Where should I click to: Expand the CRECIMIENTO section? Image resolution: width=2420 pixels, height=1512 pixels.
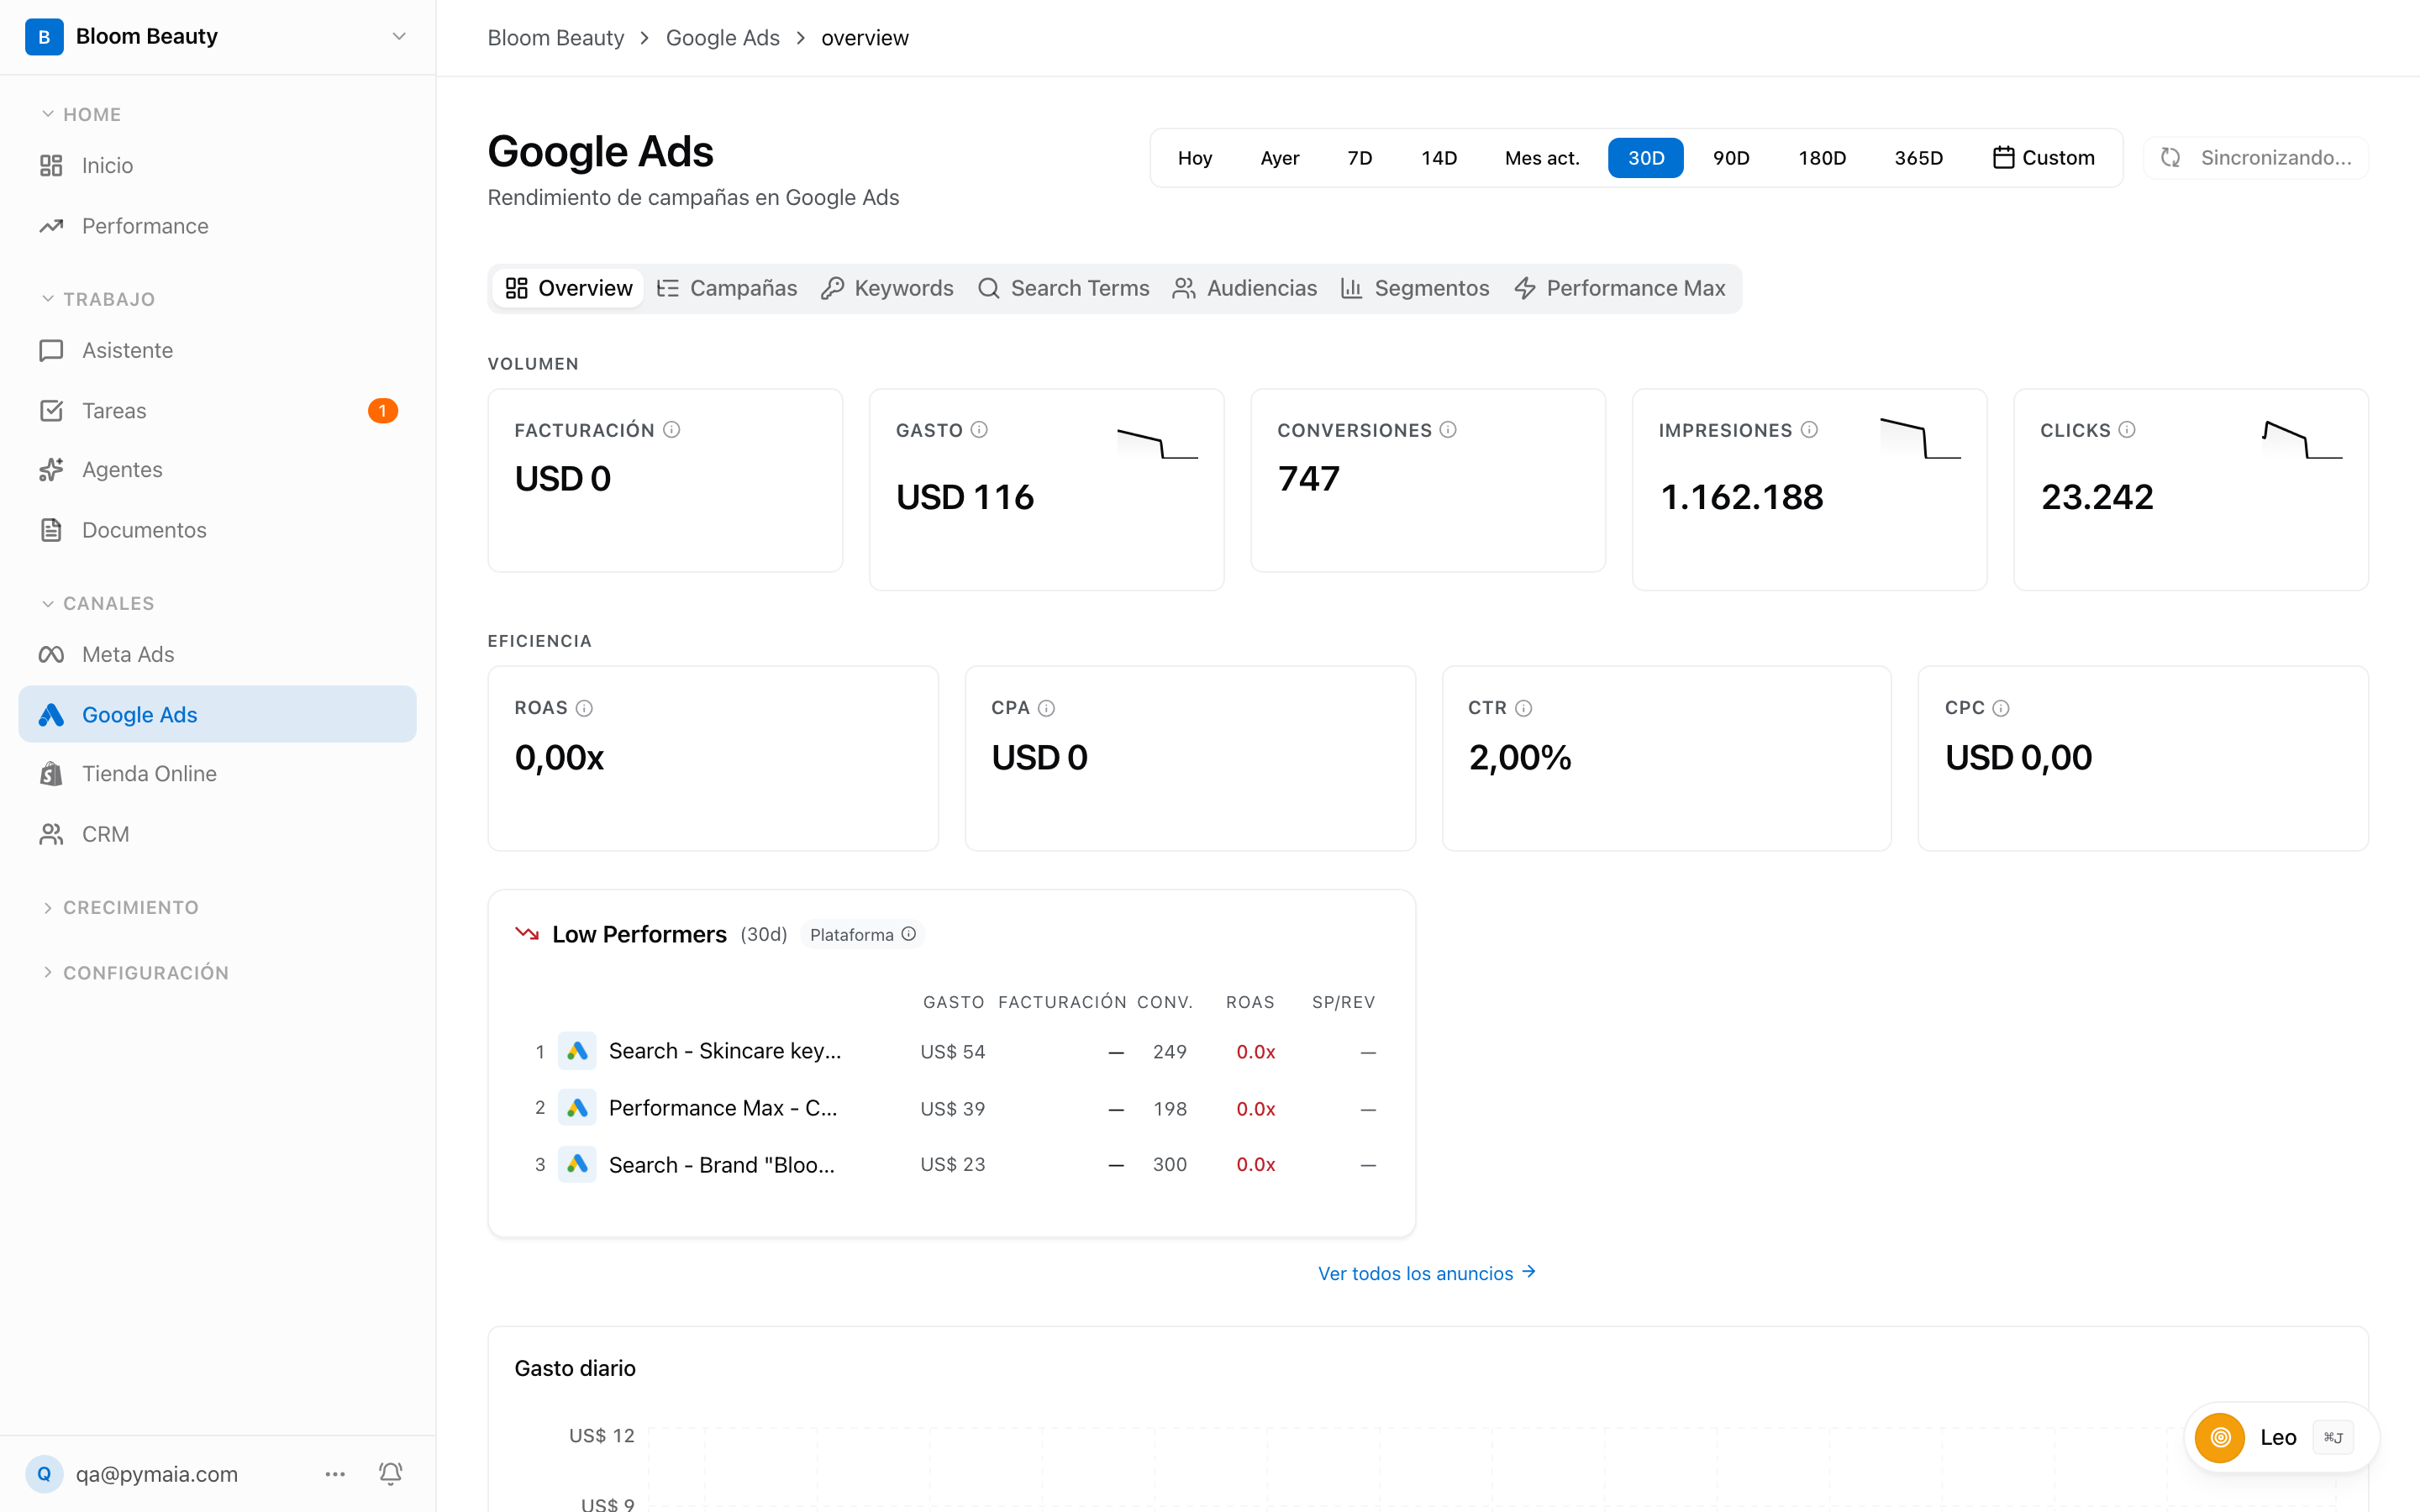click(120, 907)
